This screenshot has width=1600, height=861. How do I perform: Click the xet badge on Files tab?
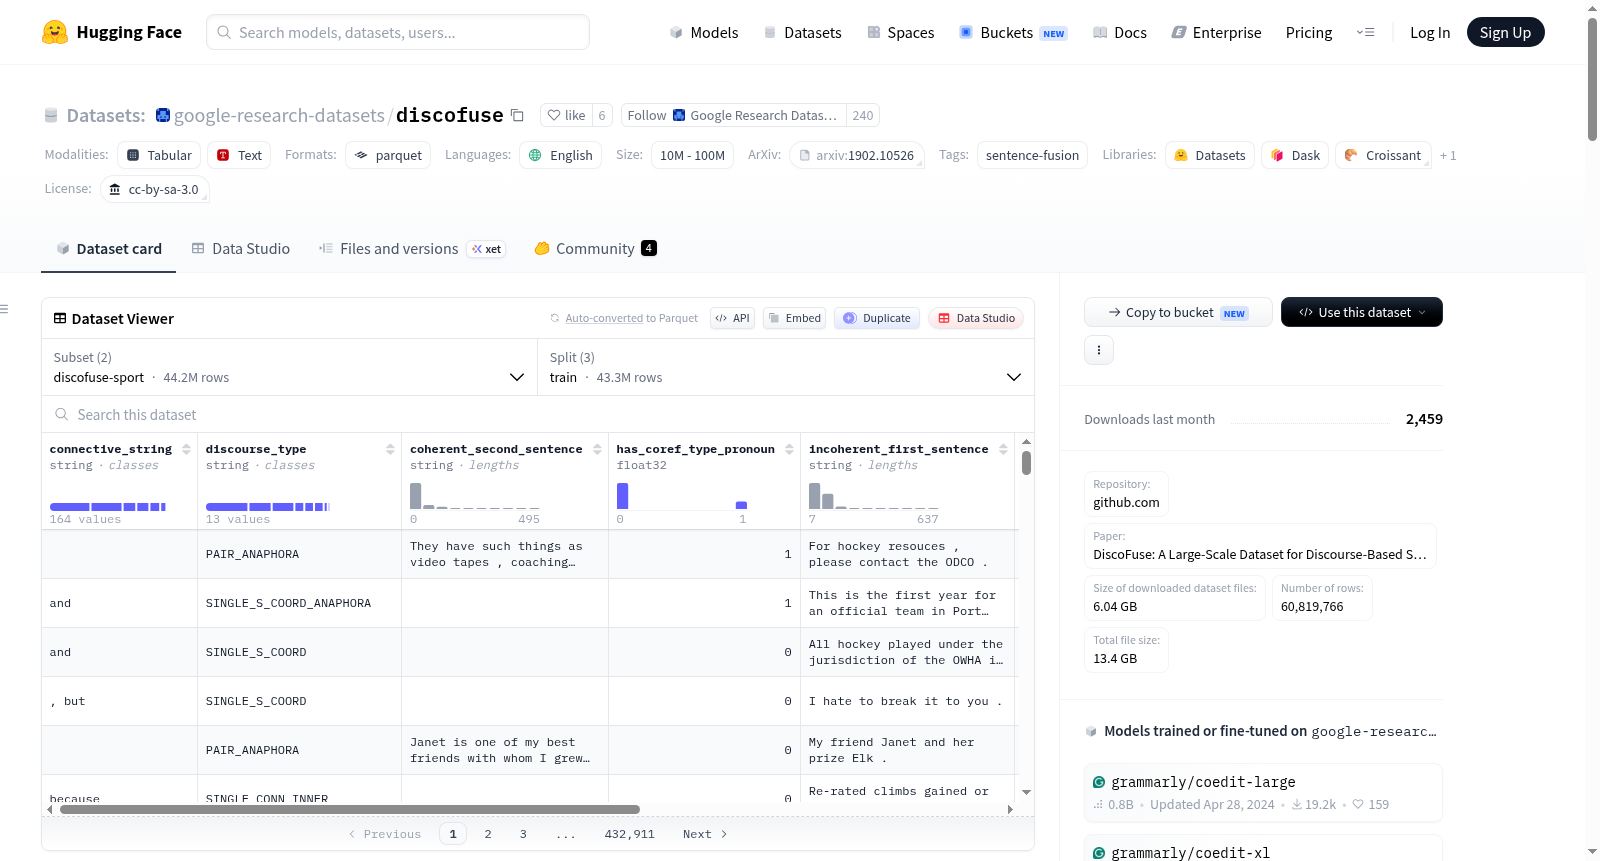[487, 249]
